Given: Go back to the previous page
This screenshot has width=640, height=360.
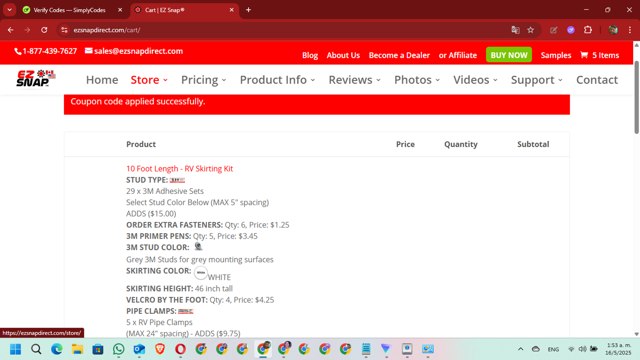Looking at the screenshot, I should coord(11,30).
